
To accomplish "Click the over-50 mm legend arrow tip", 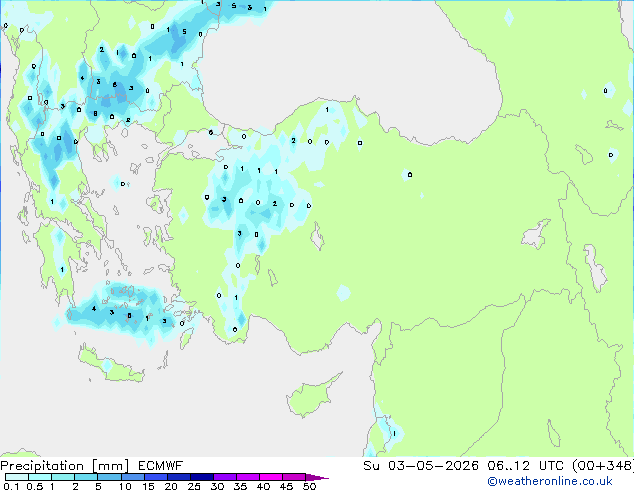I will coord(317,477).
